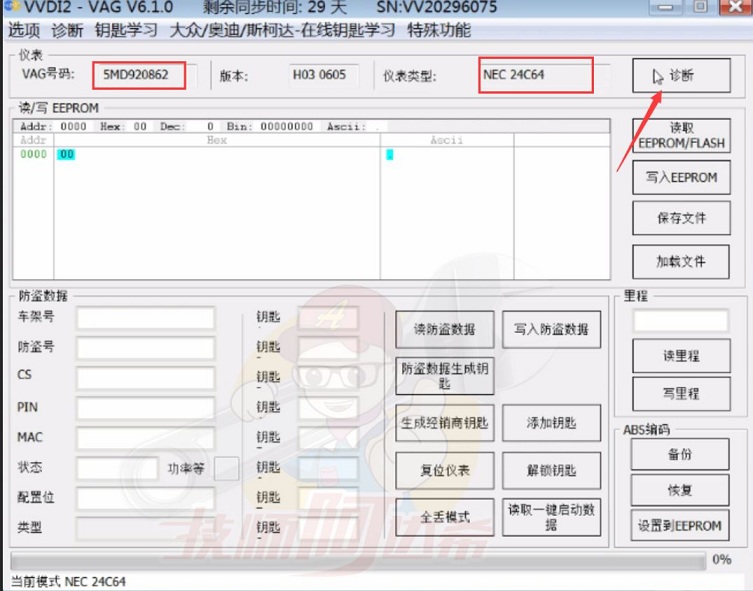The width and height of the screenshot is (753, 591).
Task: Click into the PIN text field
Action: pyautogui.click(x=146, y=408)
